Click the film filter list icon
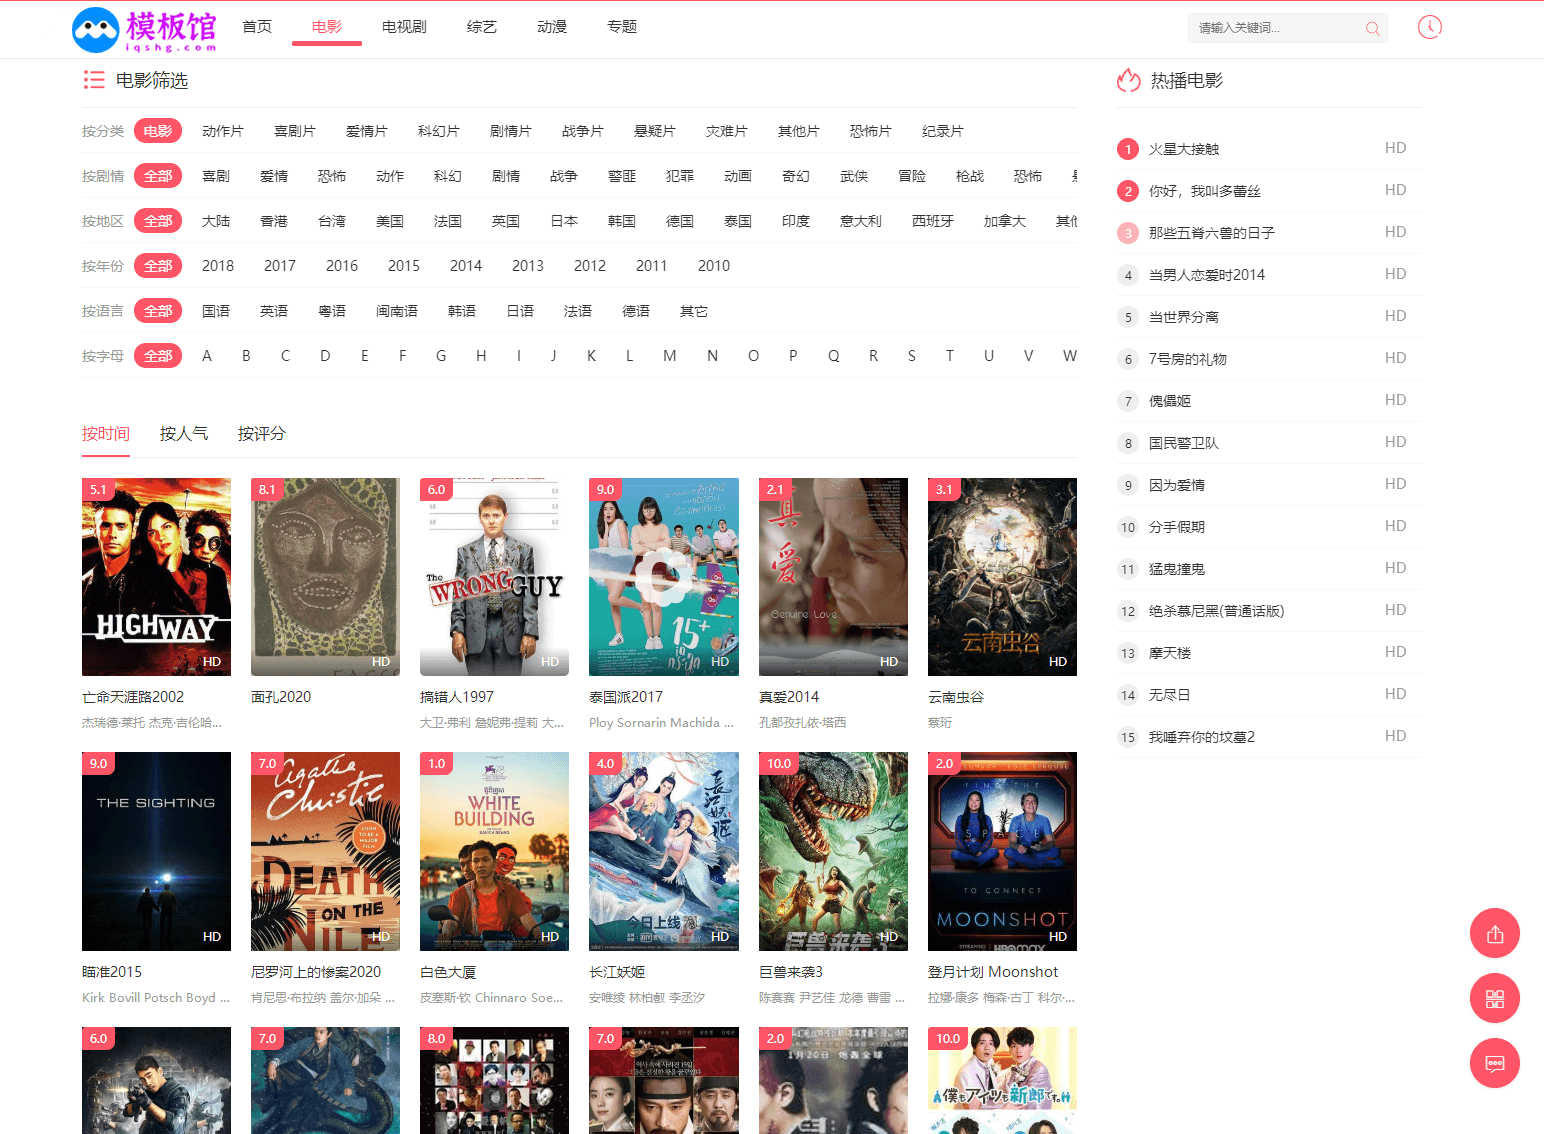The height and width of the screenshot is (1134, 1544). point(94,80)
